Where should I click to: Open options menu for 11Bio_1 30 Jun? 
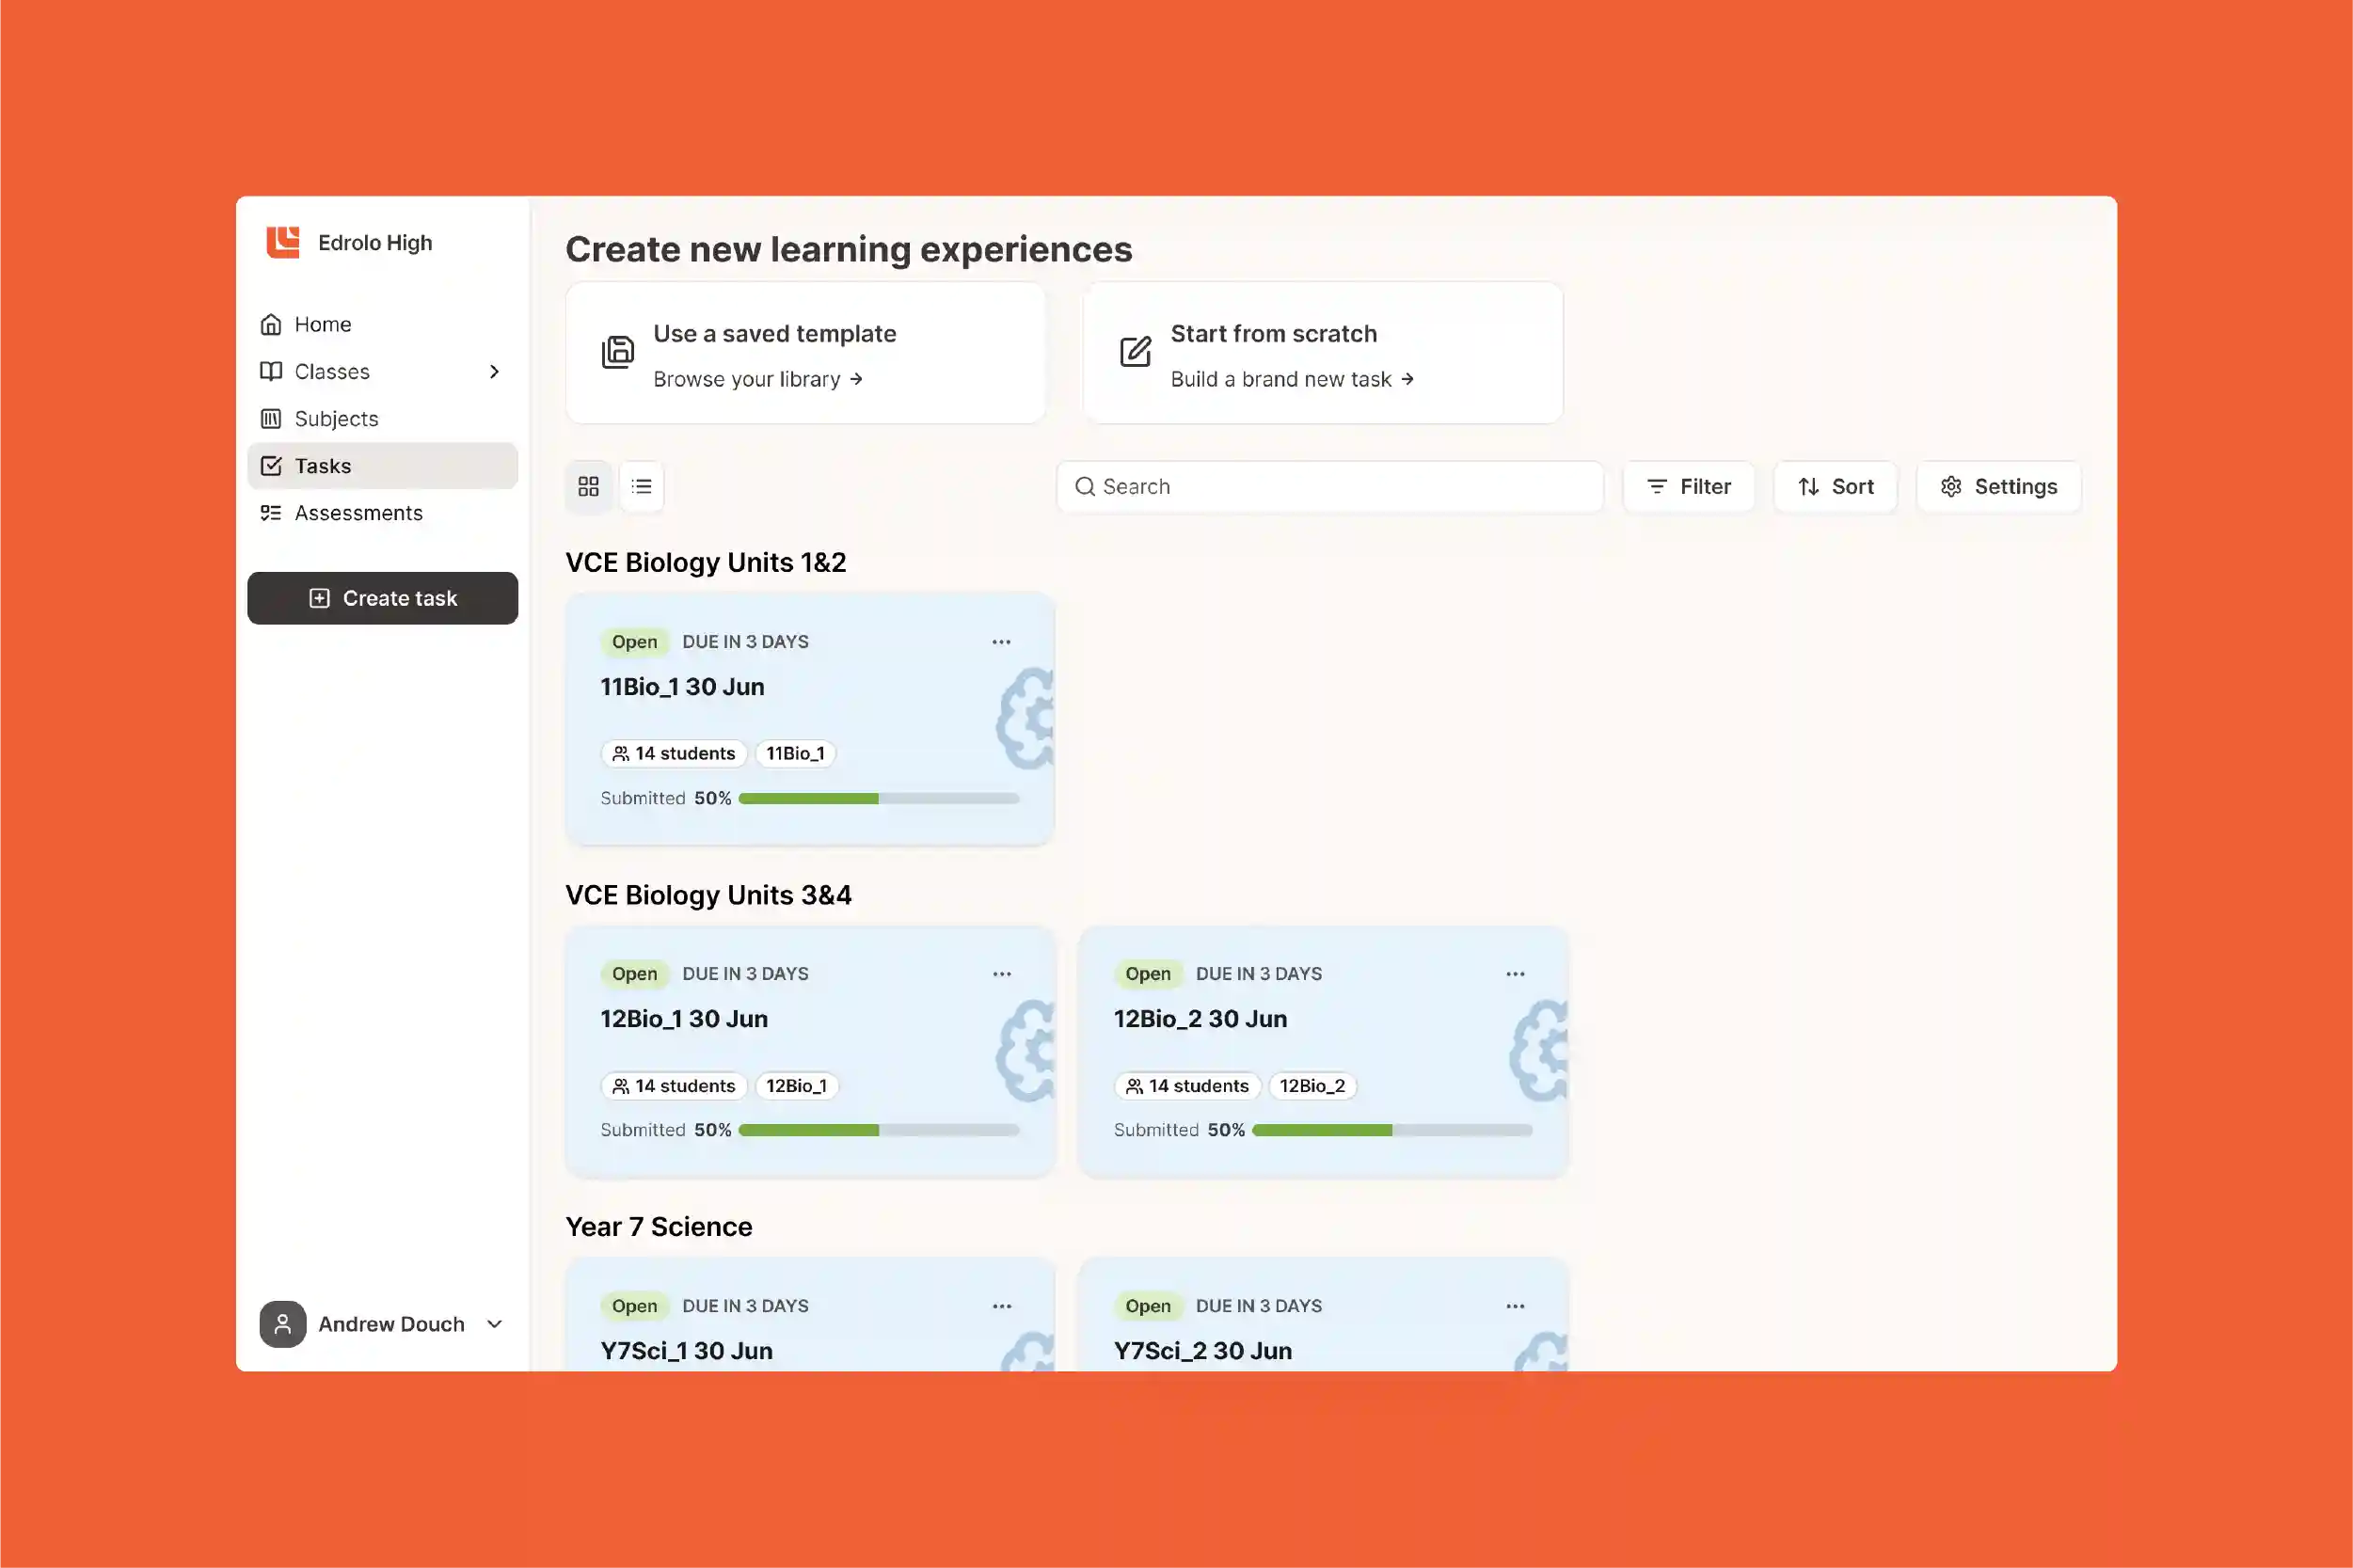click(1001, 642)
